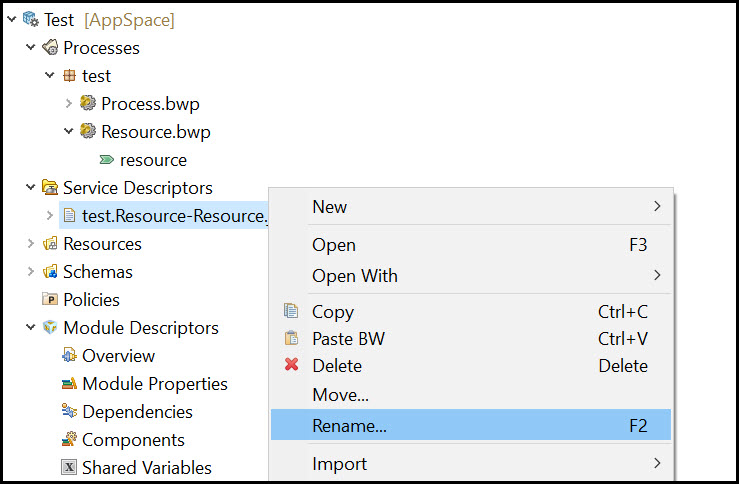Choose Move... from the context menu
The image size is (739, 484).
pyautogui.click(x=470, y=395)
